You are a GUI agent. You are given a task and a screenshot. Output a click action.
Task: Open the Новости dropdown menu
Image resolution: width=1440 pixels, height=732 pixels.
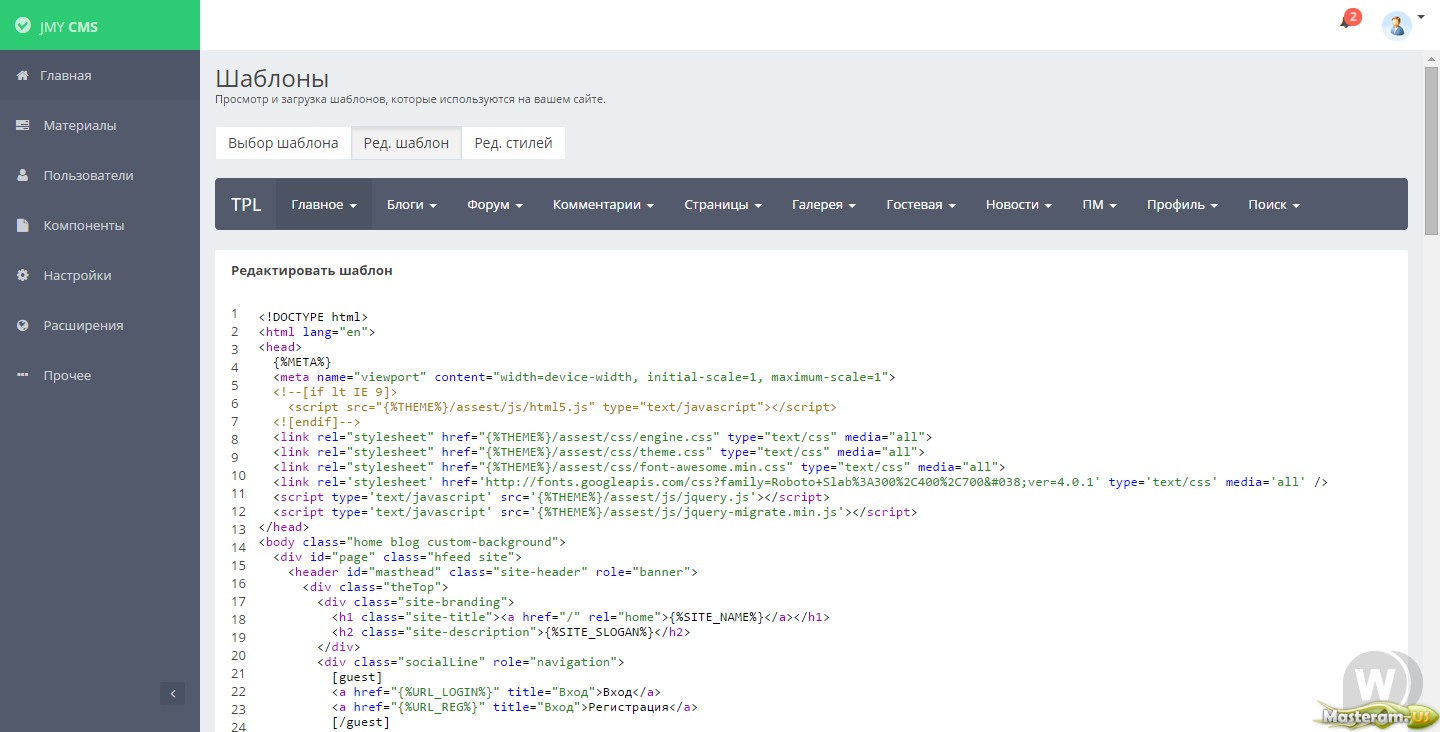click(x=1019, y=204)
